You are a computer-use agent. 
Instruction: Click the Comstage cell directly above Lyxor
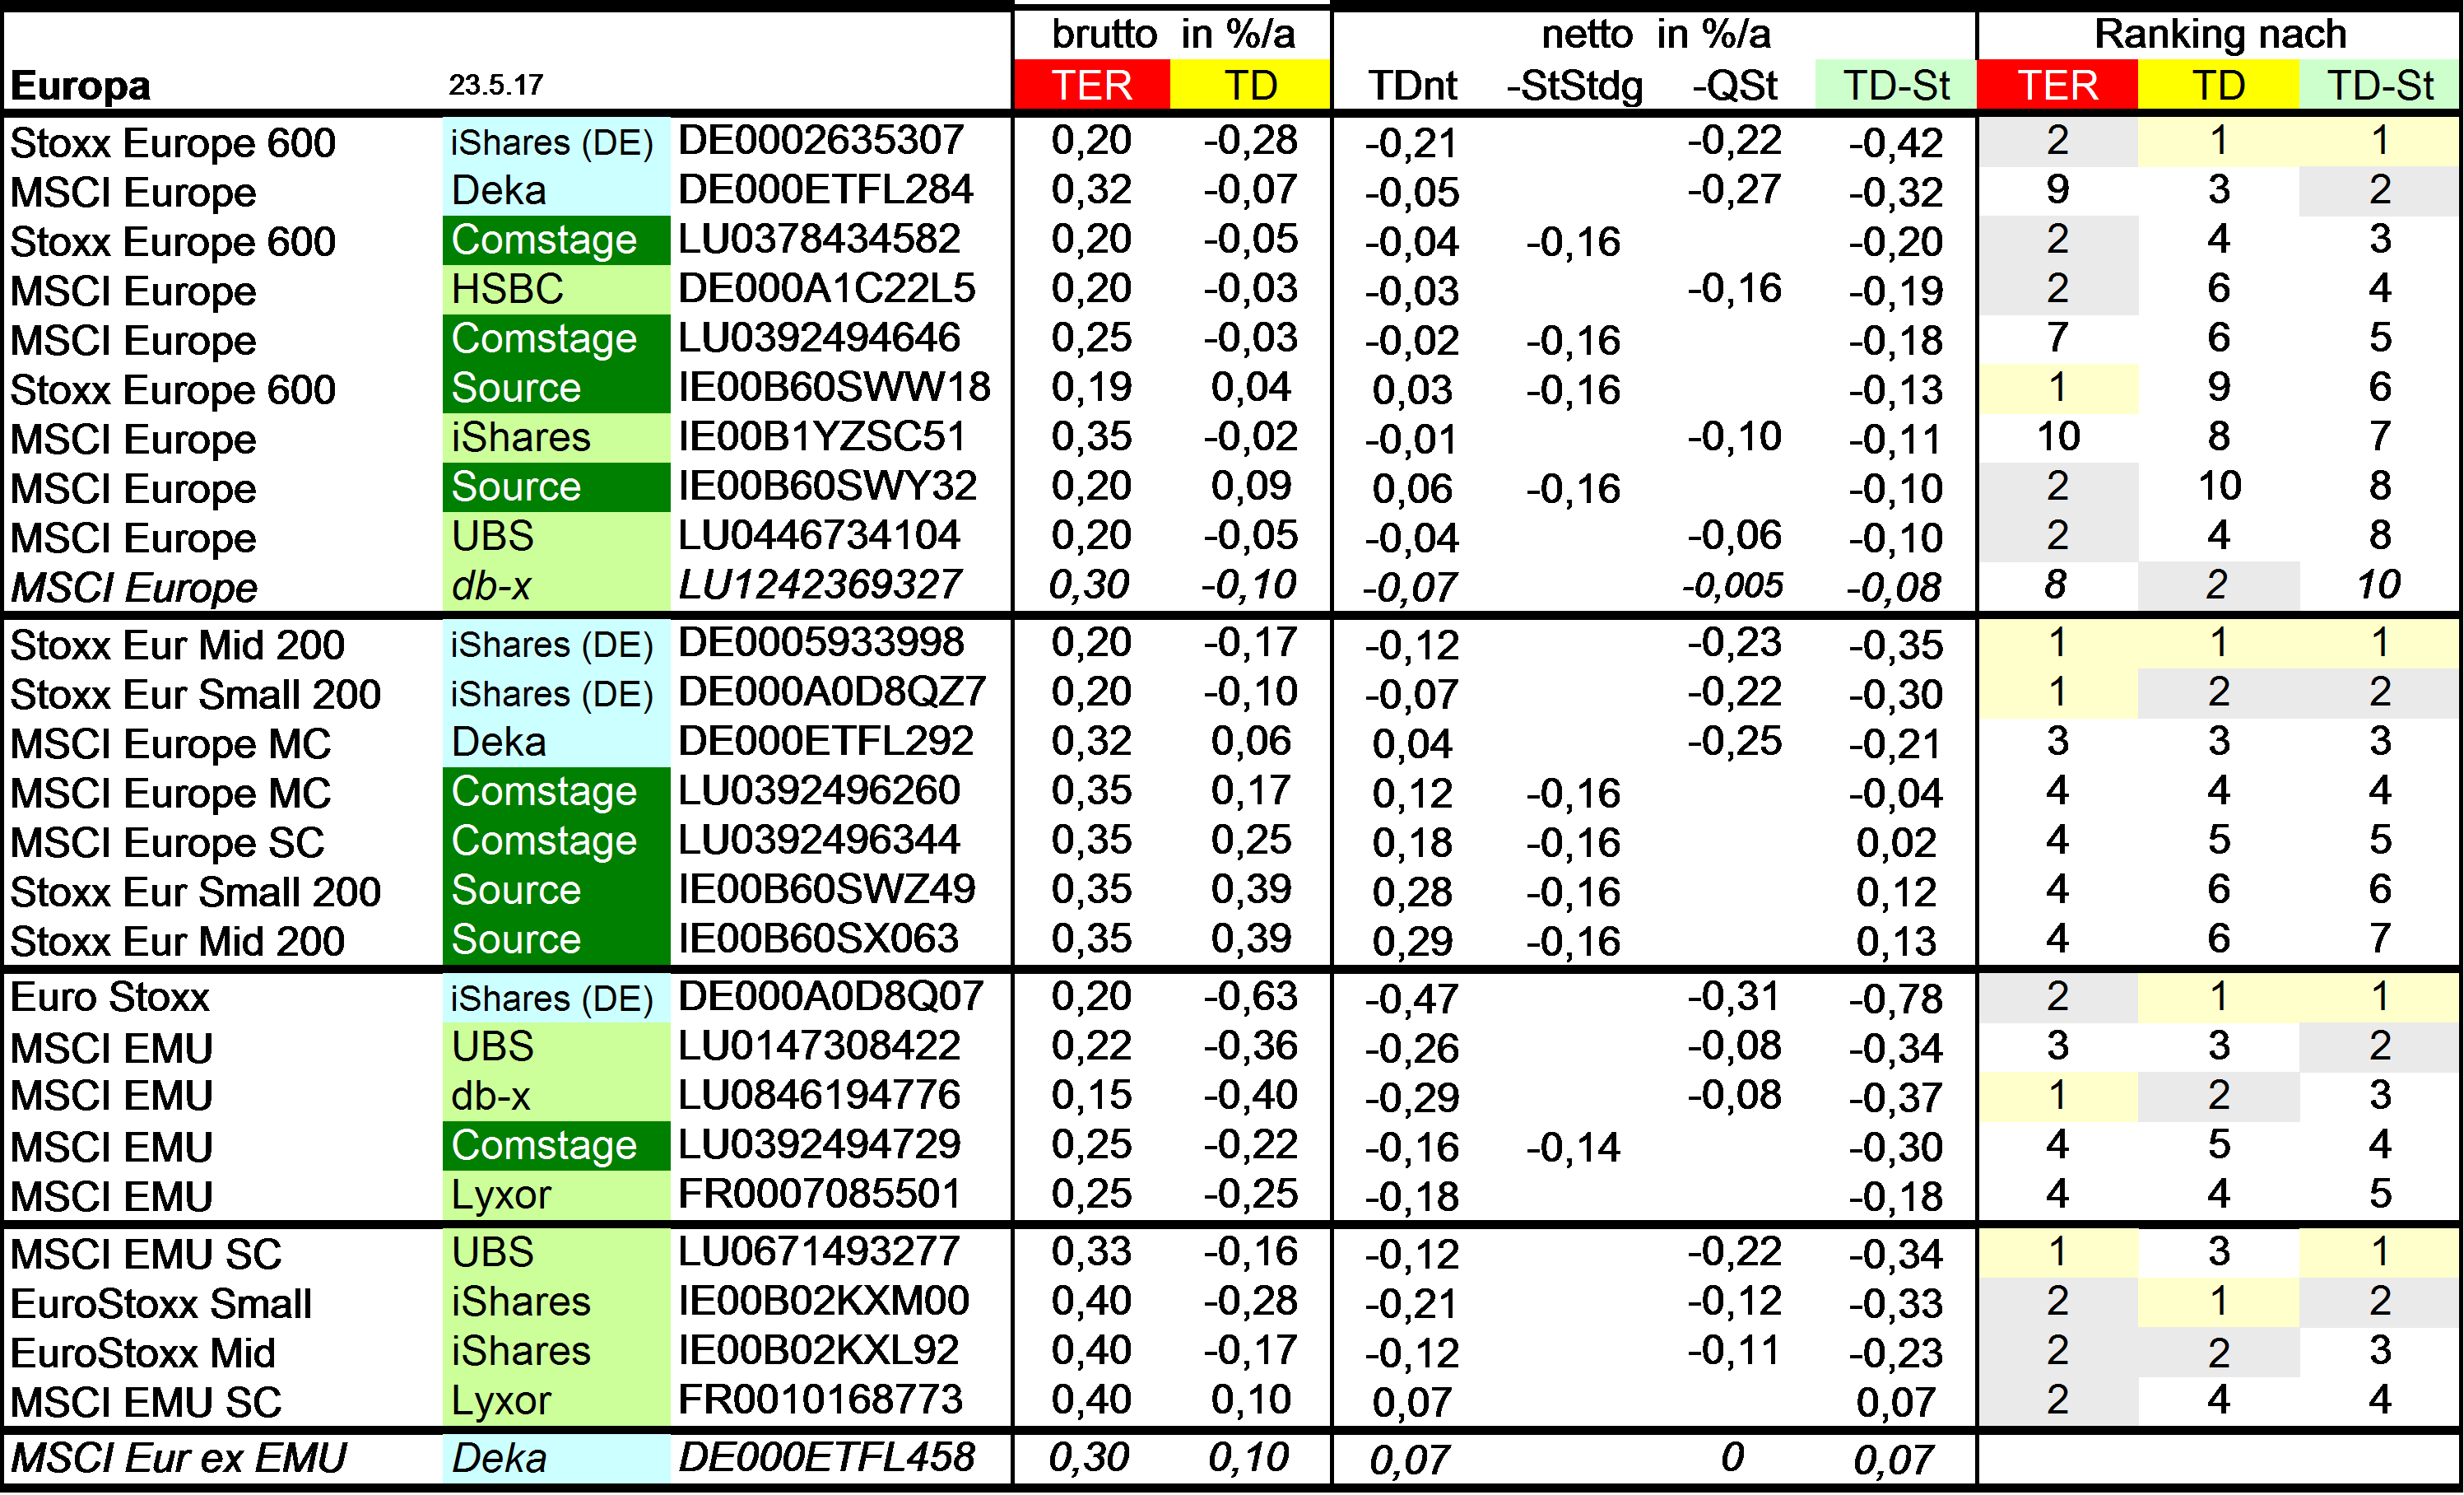(556, 1145)
